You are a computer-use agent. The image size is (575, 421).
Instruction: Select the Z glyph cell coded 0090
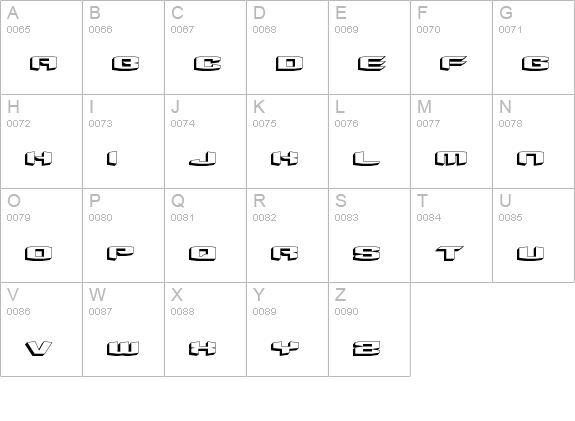tap(369, 329)
